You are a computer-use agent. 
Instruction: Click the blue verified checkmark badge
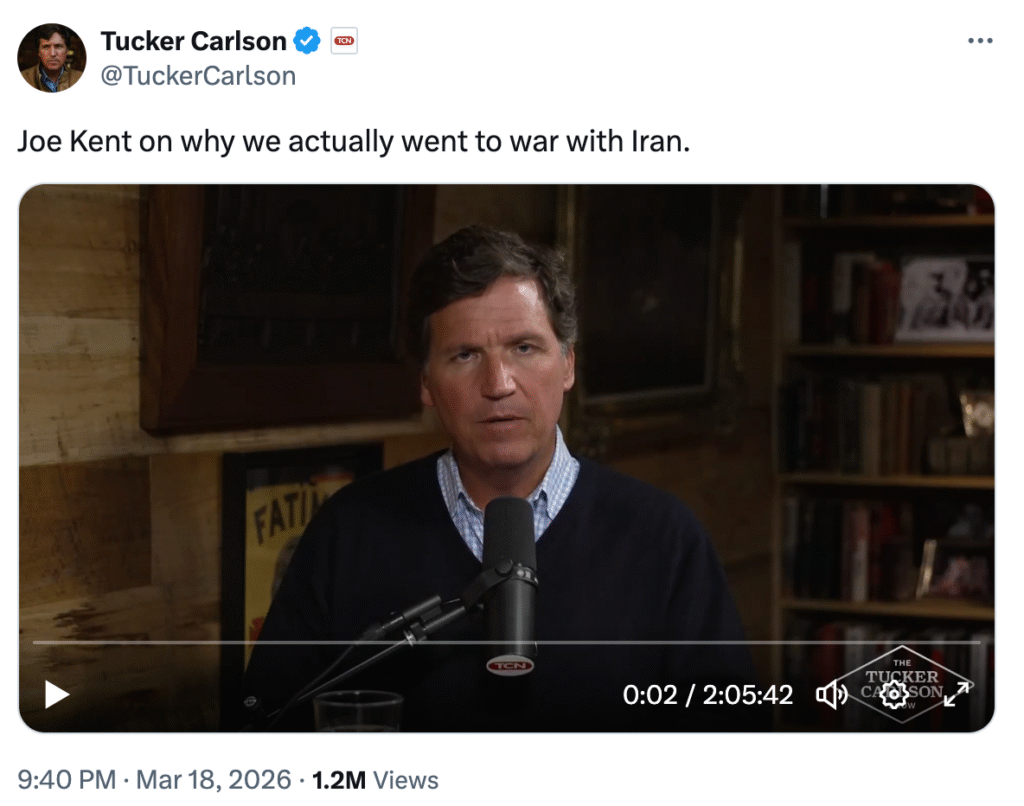(307, 41)
